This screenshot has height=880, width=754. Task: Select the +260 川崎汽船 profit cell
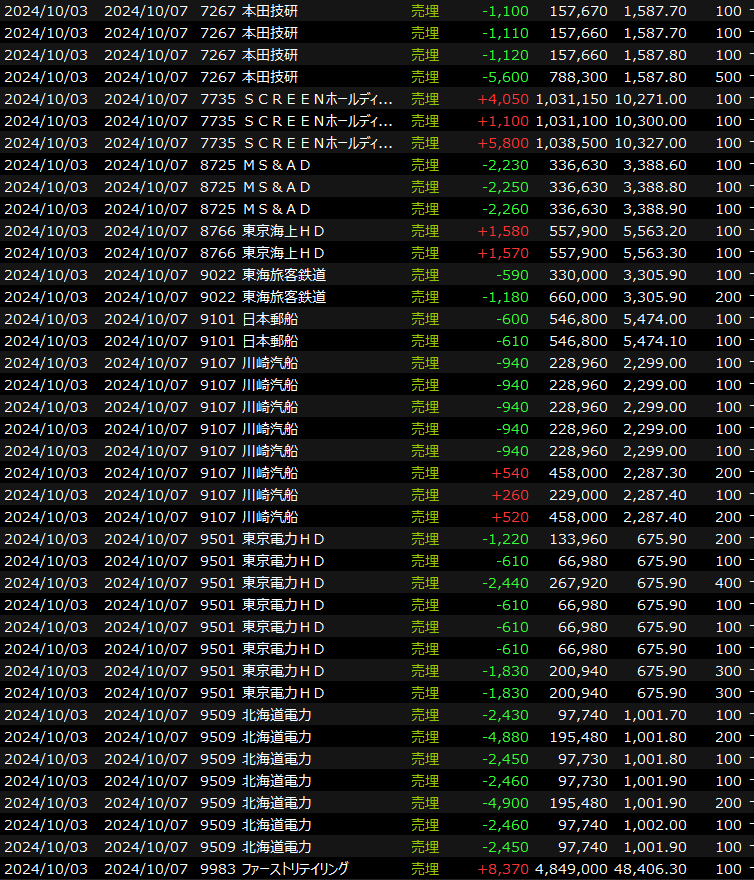510,495
